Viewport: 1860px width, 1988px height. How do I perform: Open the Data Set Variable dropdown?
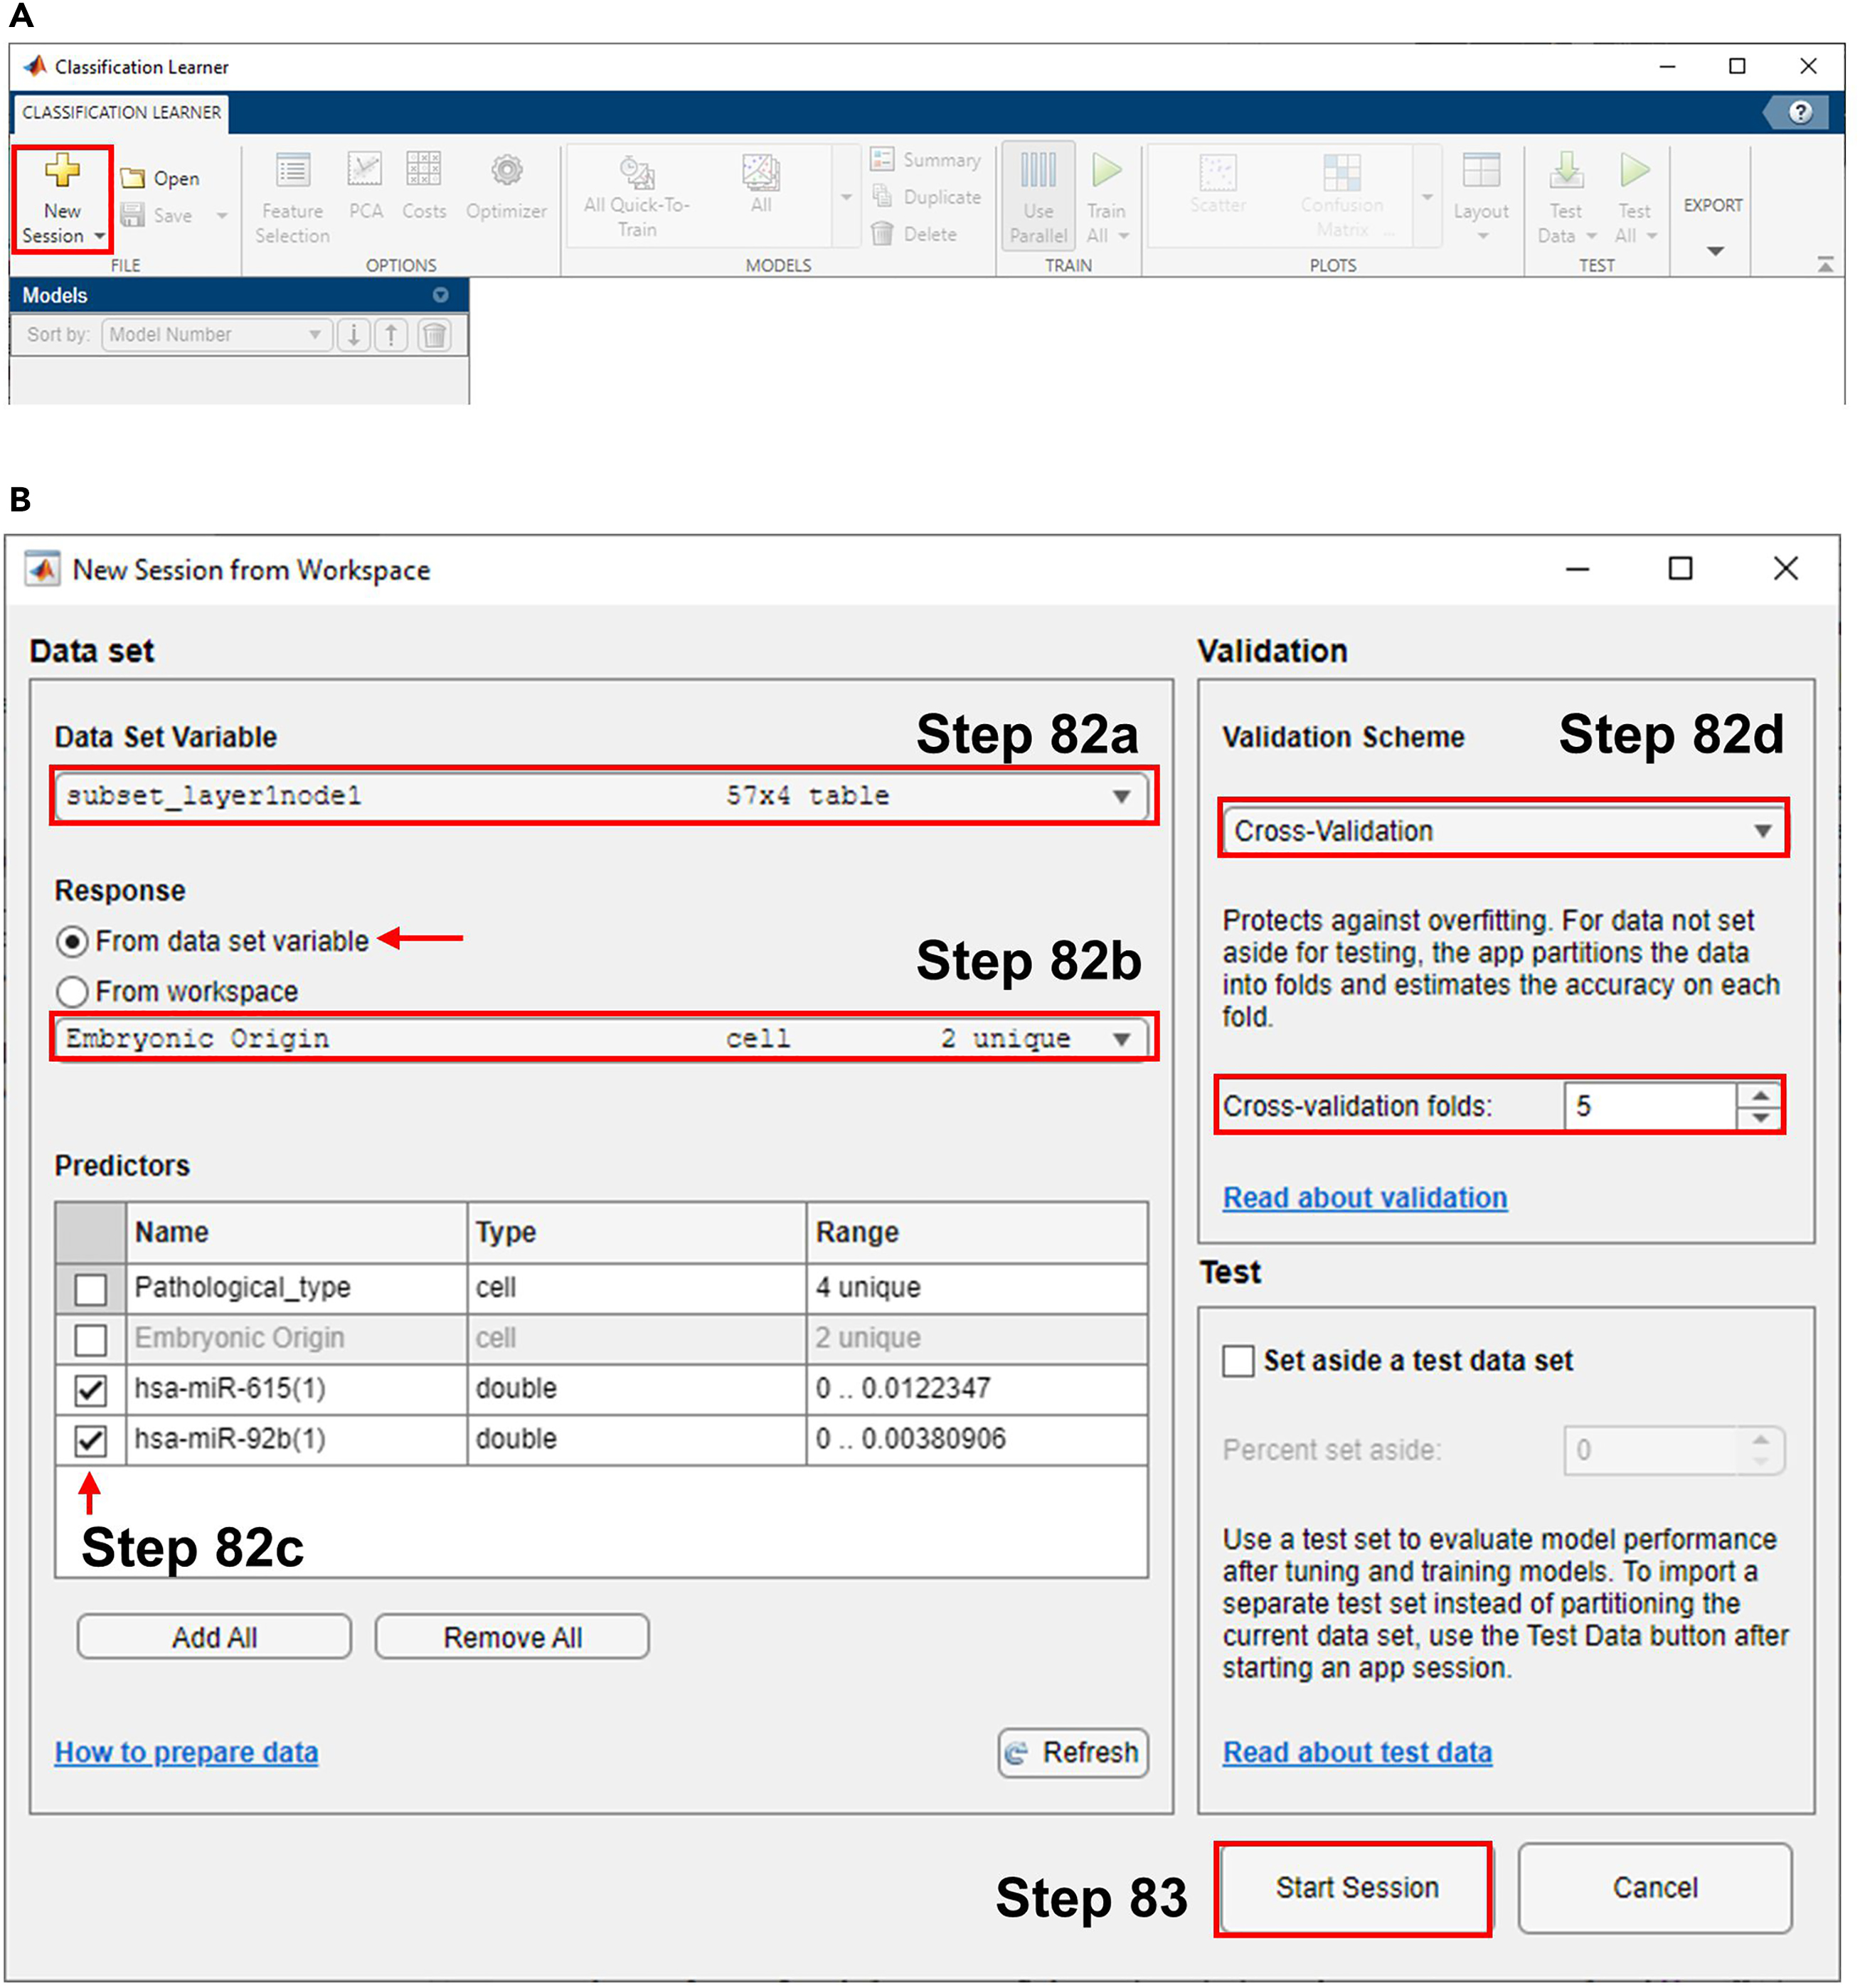click(1121, 797)
